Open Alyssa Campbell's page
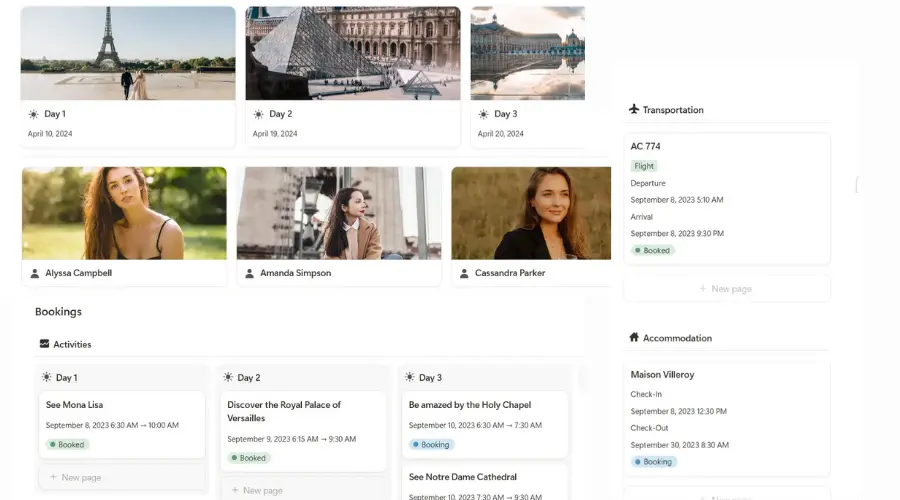 (x=79, y=273)
